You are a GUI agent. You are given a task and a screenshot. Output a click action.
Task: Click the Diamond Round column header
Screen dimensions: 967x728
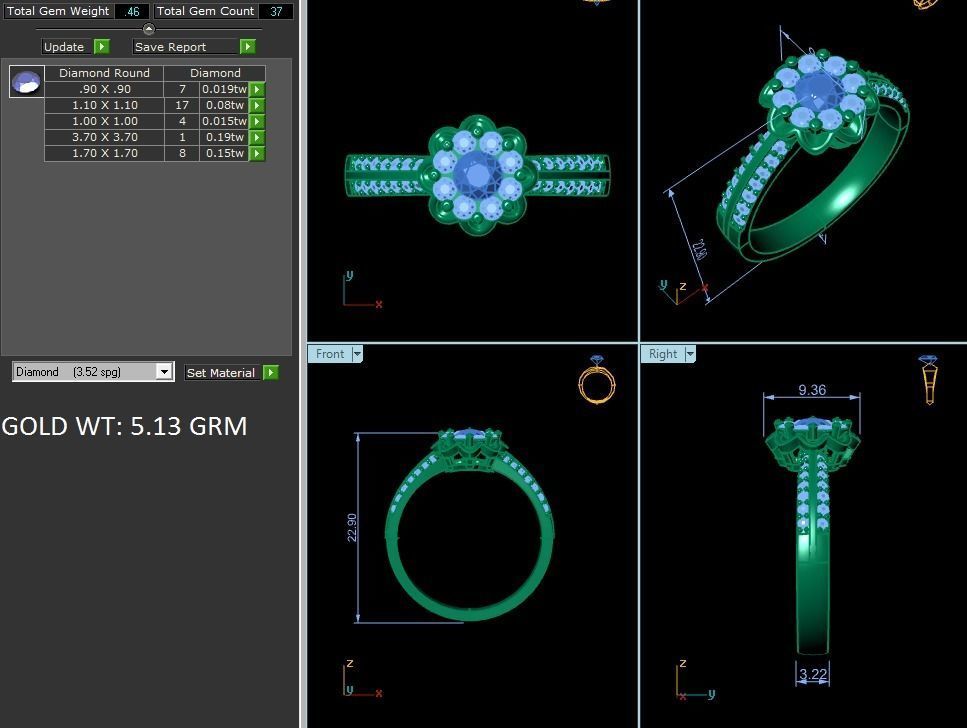(x=104, y=73)
